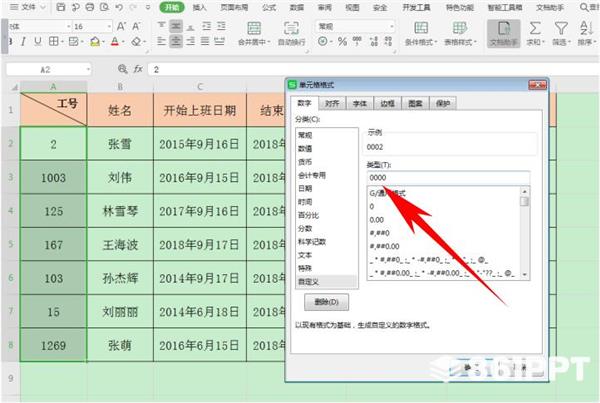Click the Print icon in quick access toolbar
Viewport: 600px width, 403px height.
pyautogui.click(x=90, y=7)
